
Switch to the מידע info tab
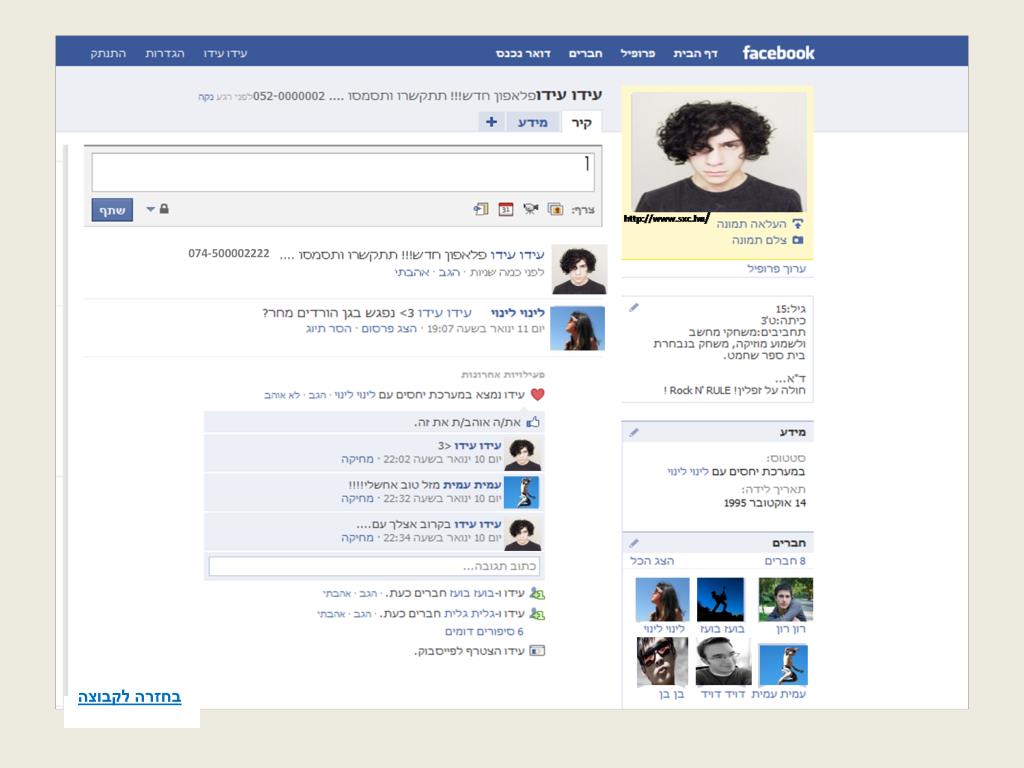(x=533, y=122)
